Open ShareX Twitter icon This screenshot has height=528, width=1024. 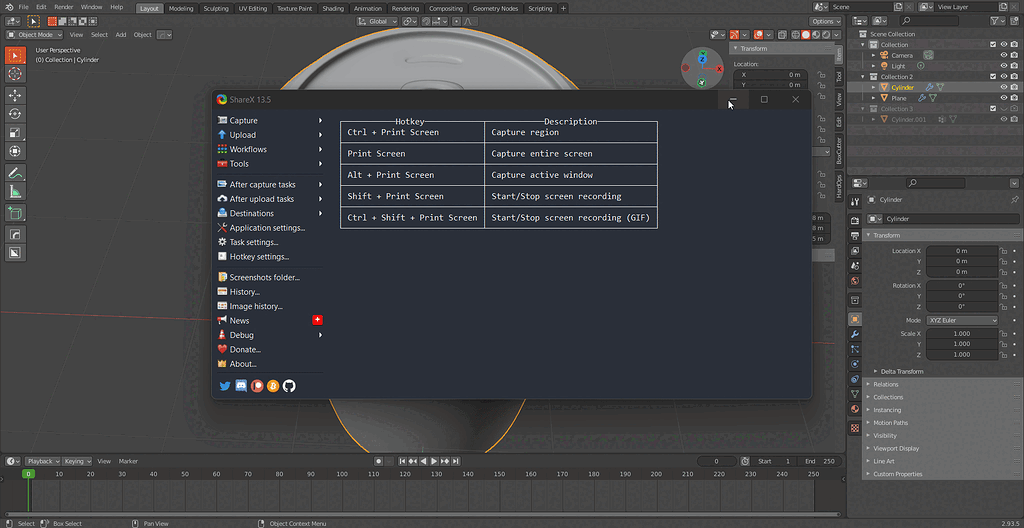225,386
